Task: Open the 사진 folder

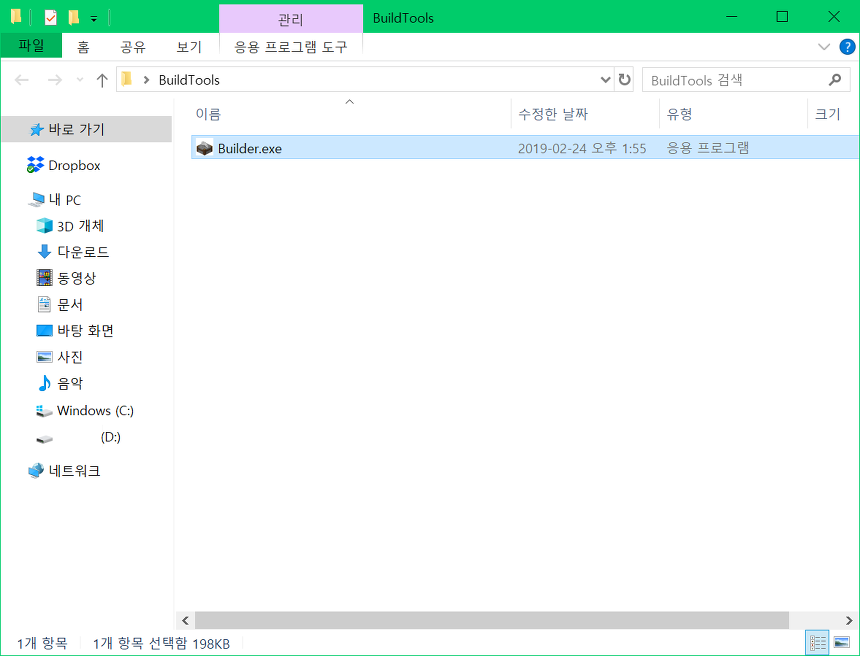Action: [x=70, y=358]
